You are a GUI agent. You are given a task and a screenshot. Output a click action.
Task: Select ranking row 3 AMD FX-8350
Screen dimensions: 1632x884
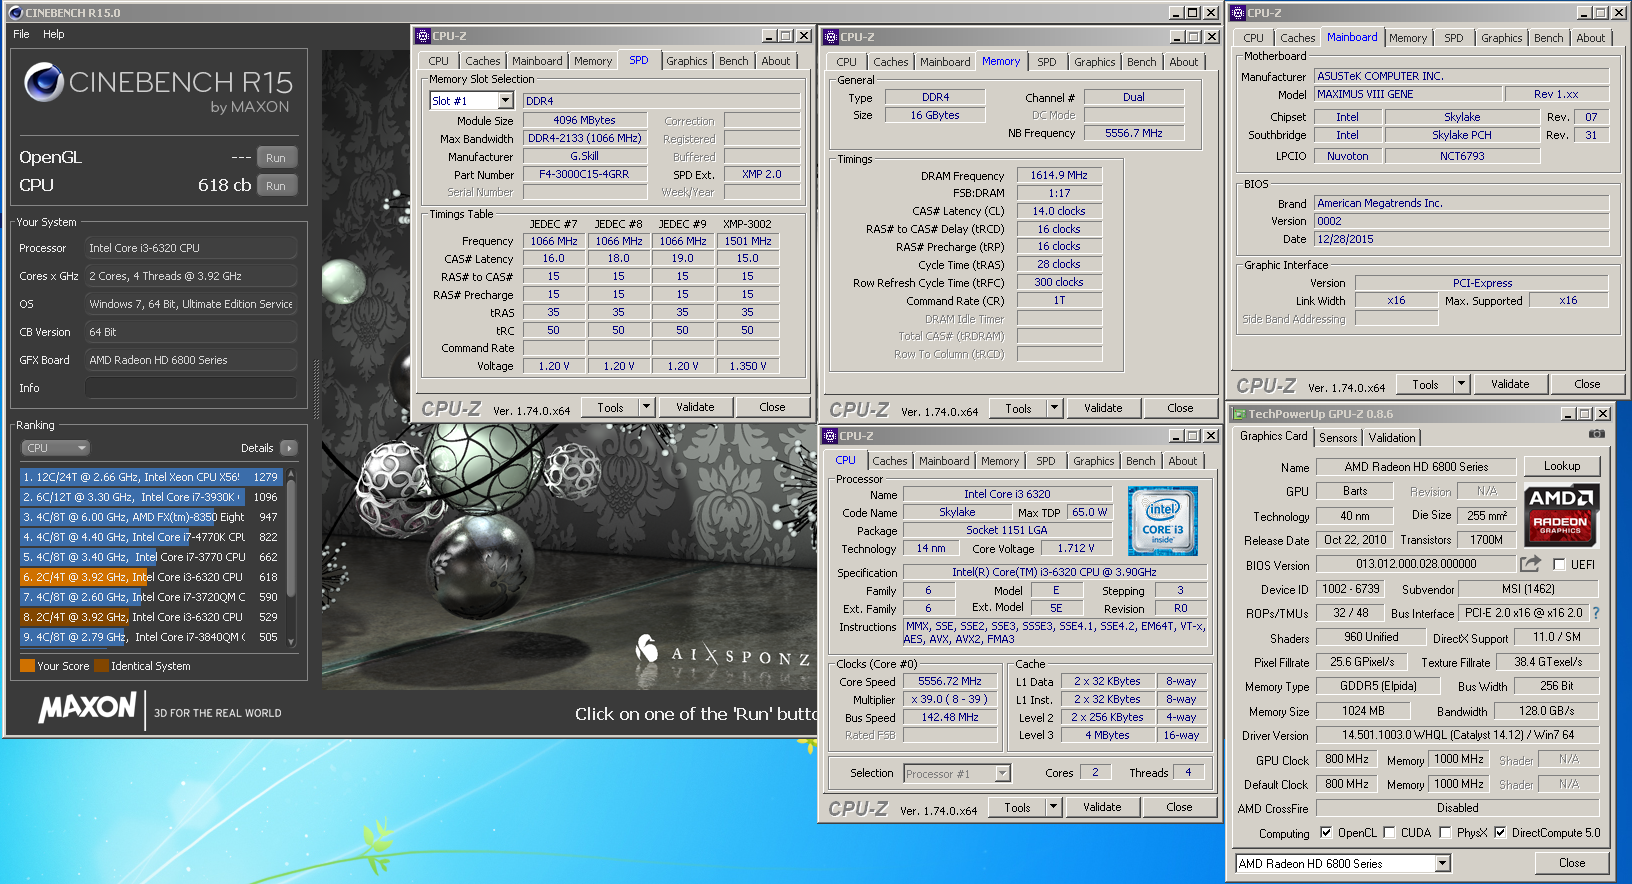(151, 517)
